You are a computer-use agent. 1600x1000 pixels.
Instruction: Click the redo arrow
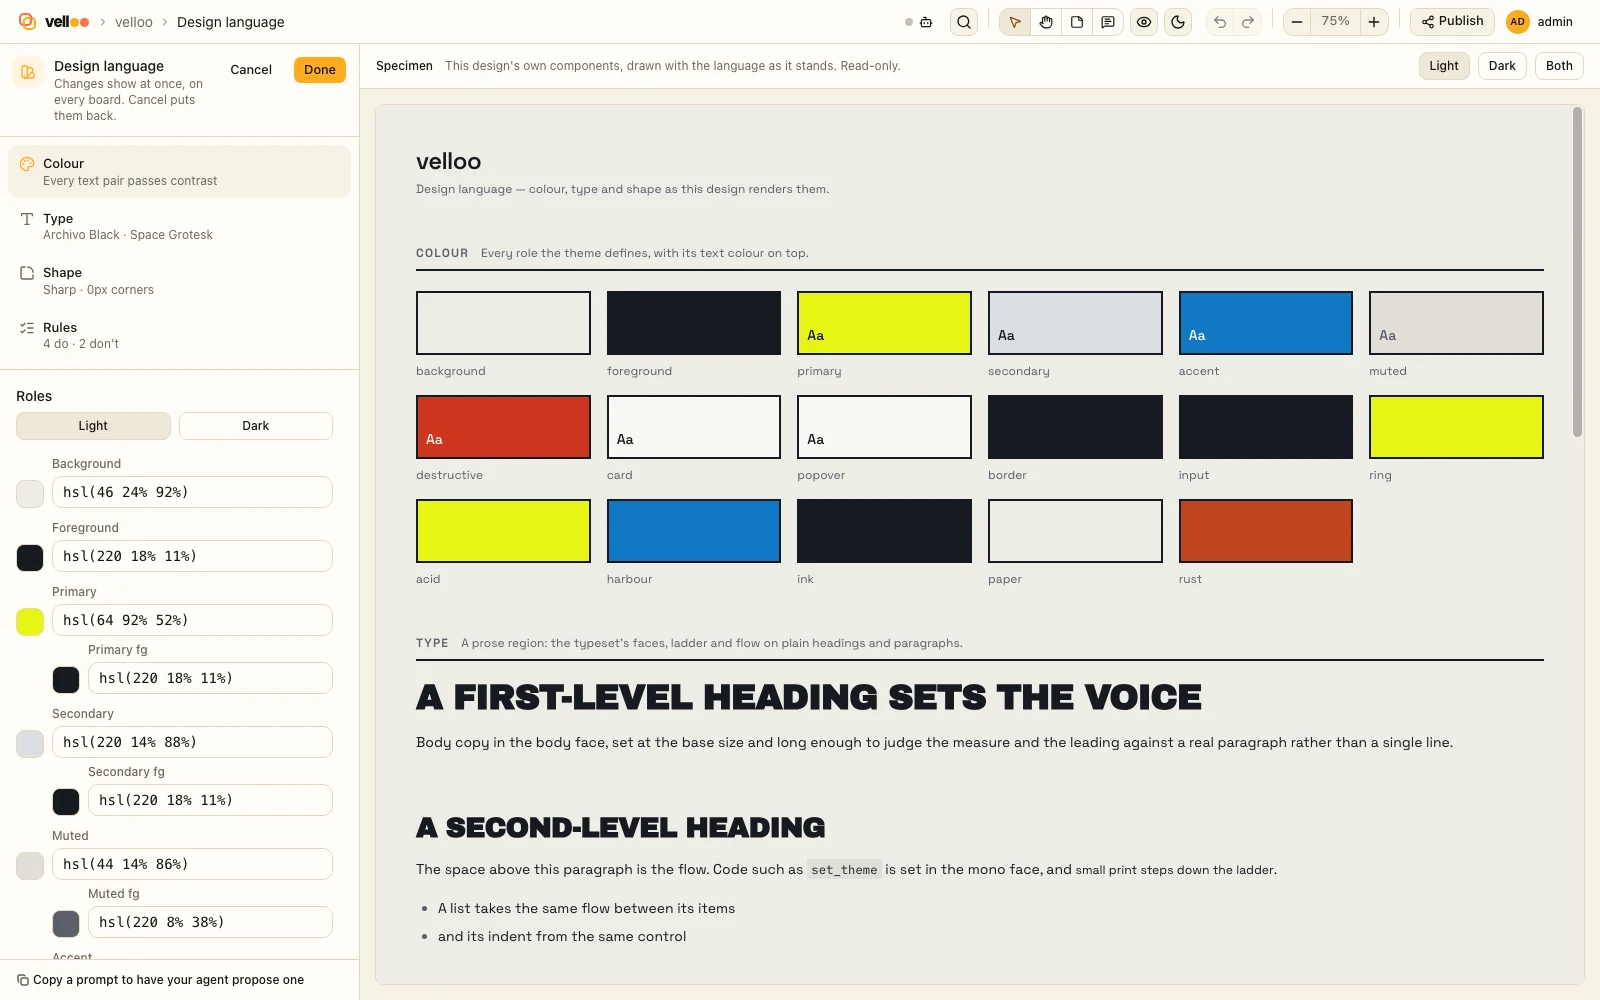[1248, 22]
